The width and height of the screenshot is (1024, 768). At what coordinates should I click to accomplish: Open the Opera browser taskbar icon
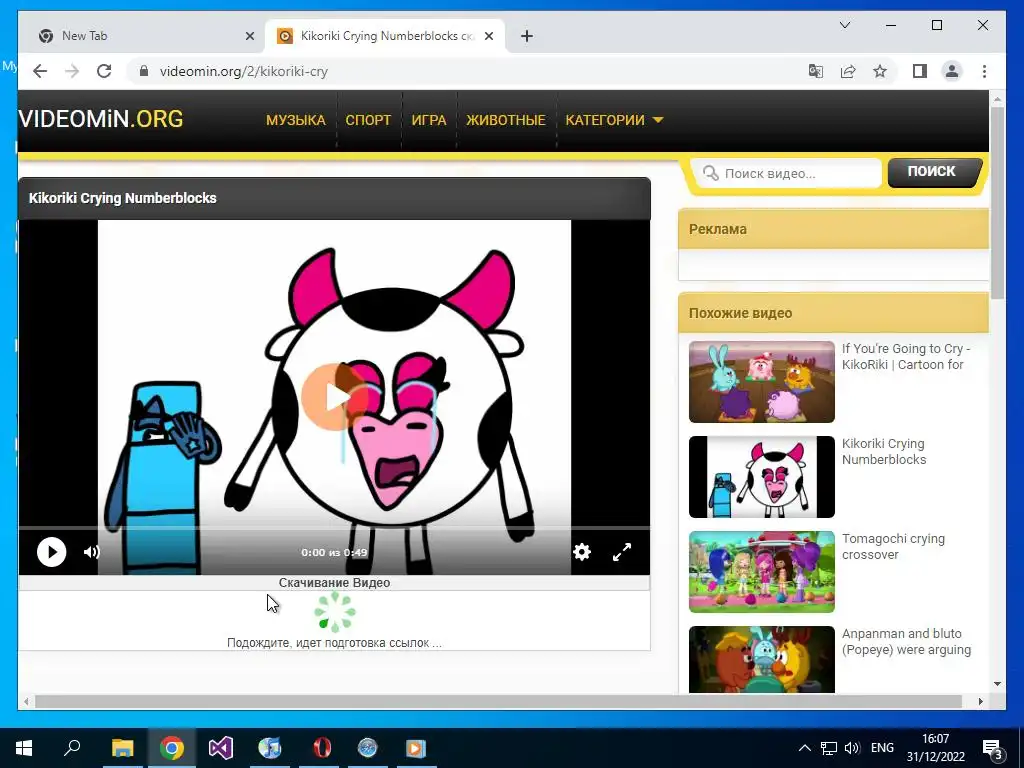coord(322,748)
